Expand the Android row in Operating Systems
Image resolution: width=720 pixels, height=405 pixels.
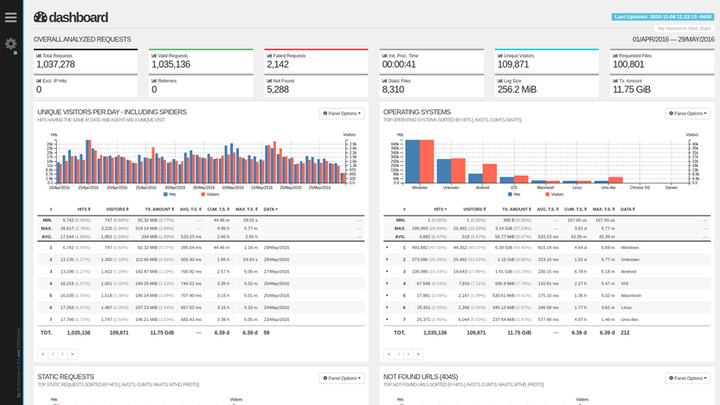(x=387, y=271)
